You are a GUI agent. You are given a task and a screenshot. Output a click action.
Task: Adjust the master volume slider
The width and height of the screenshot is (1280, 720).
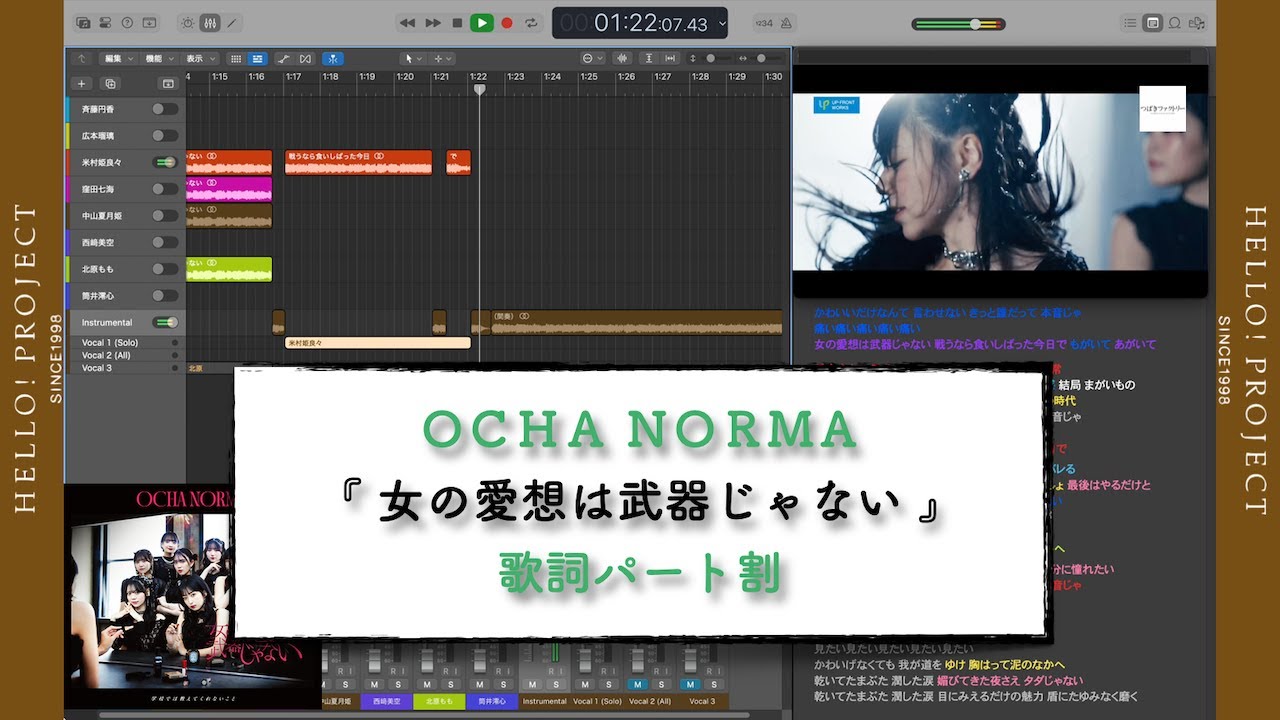pos(959,23)
